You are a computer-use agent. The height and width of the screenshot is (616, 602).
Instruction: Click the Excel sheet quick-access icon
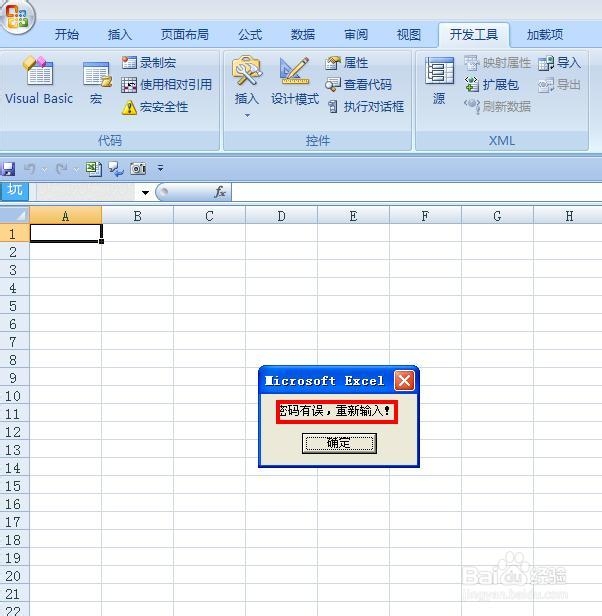click(94, 169)
